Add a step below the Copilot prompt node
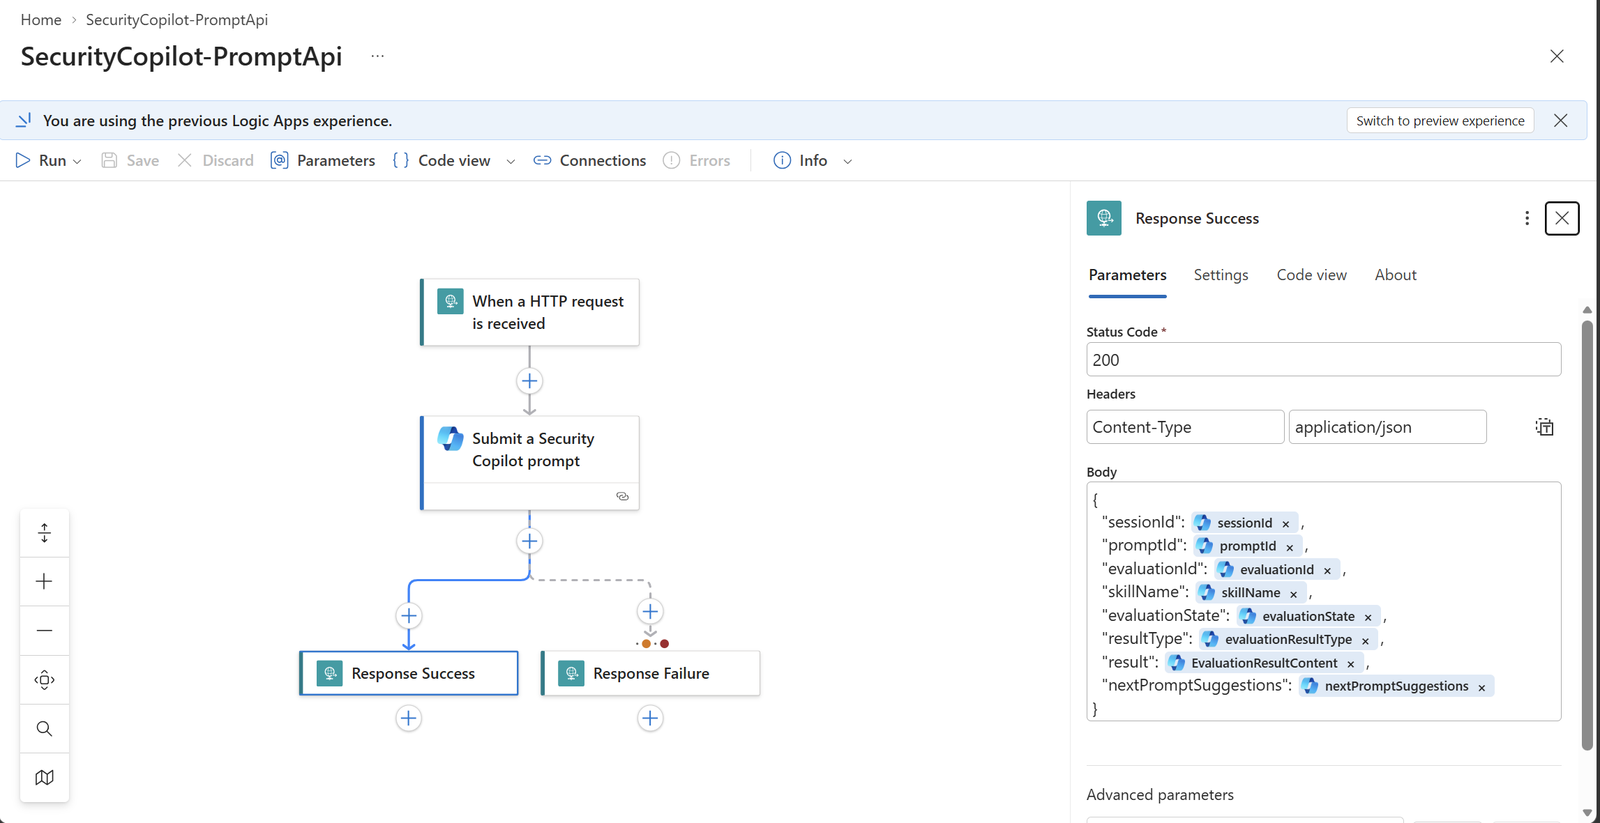This screenshot has width=1600, height=823. tap(530, 541)
